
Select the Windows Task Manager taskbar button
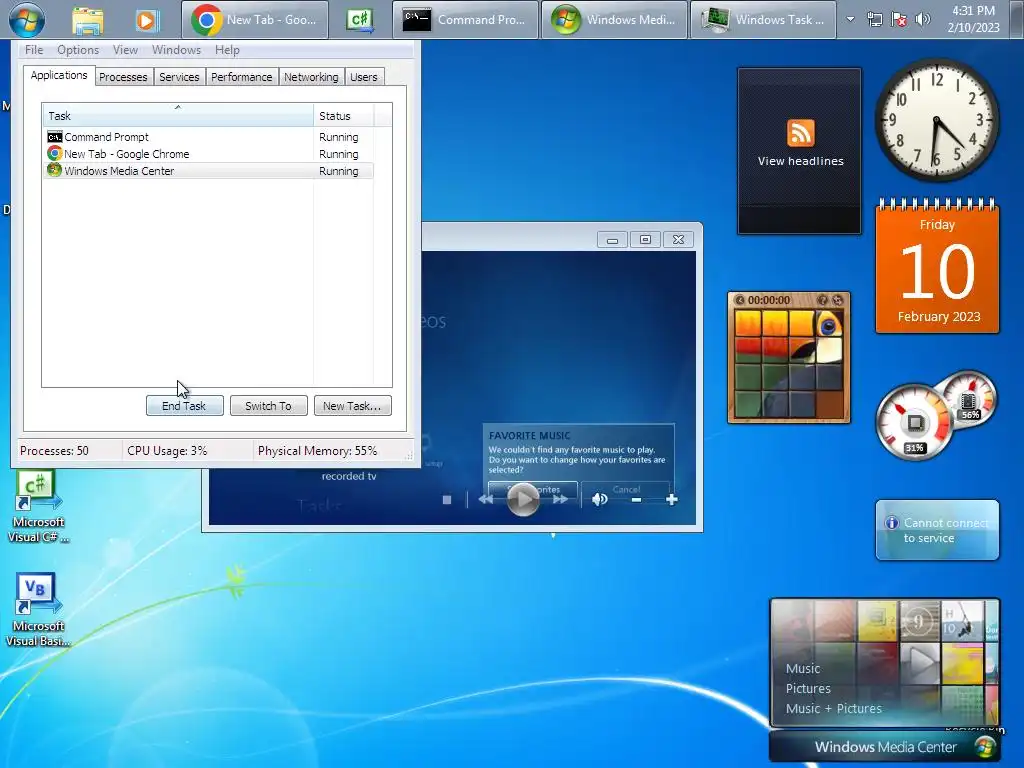pos(763,20)
